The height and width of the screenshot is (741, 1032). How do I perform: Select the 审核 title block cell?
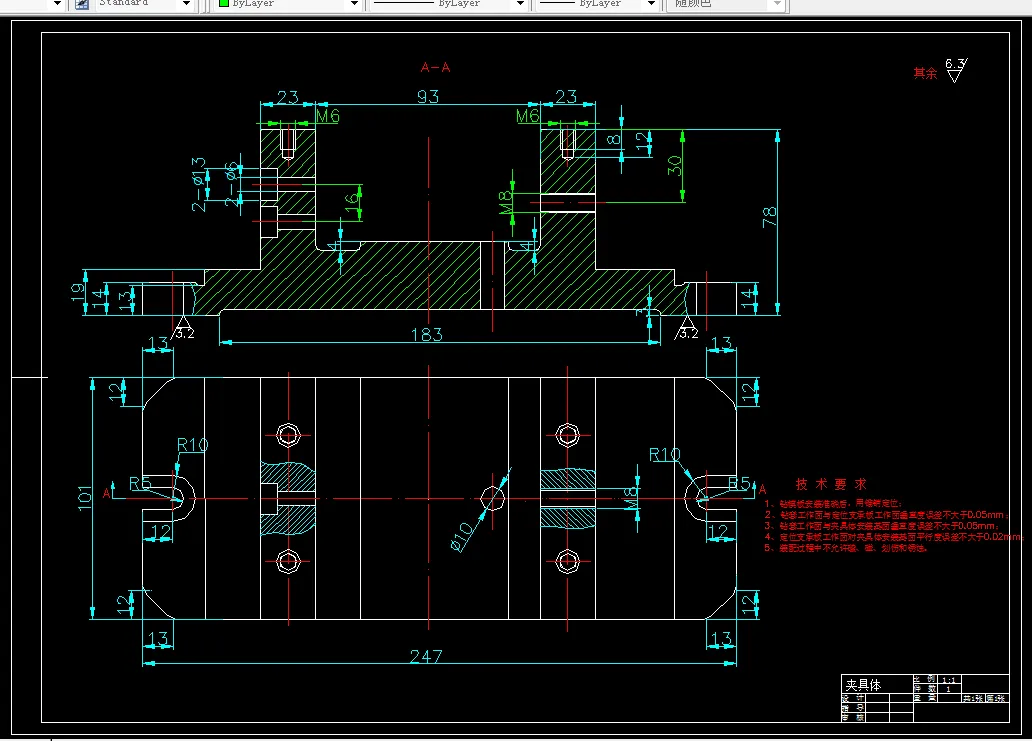point(854,717)
